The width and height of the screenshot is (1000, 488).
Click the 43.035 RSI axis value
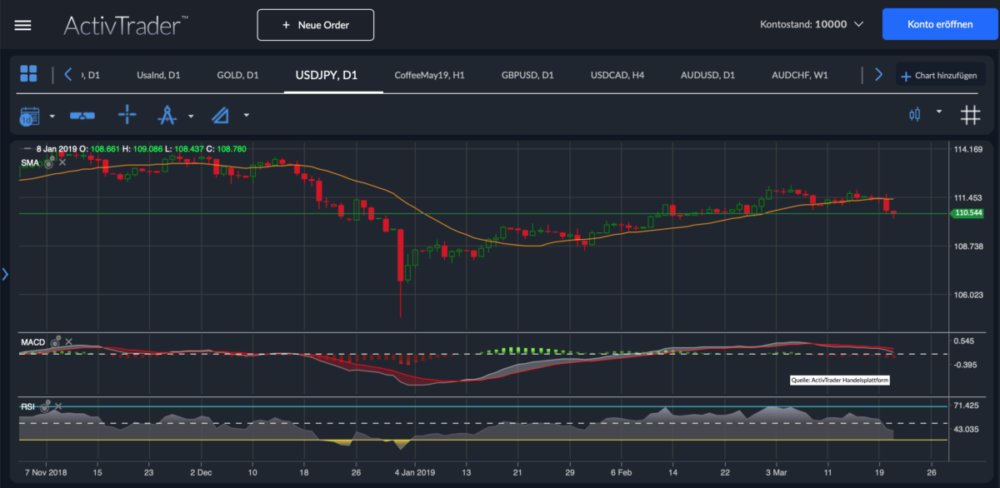pos(966,429)
